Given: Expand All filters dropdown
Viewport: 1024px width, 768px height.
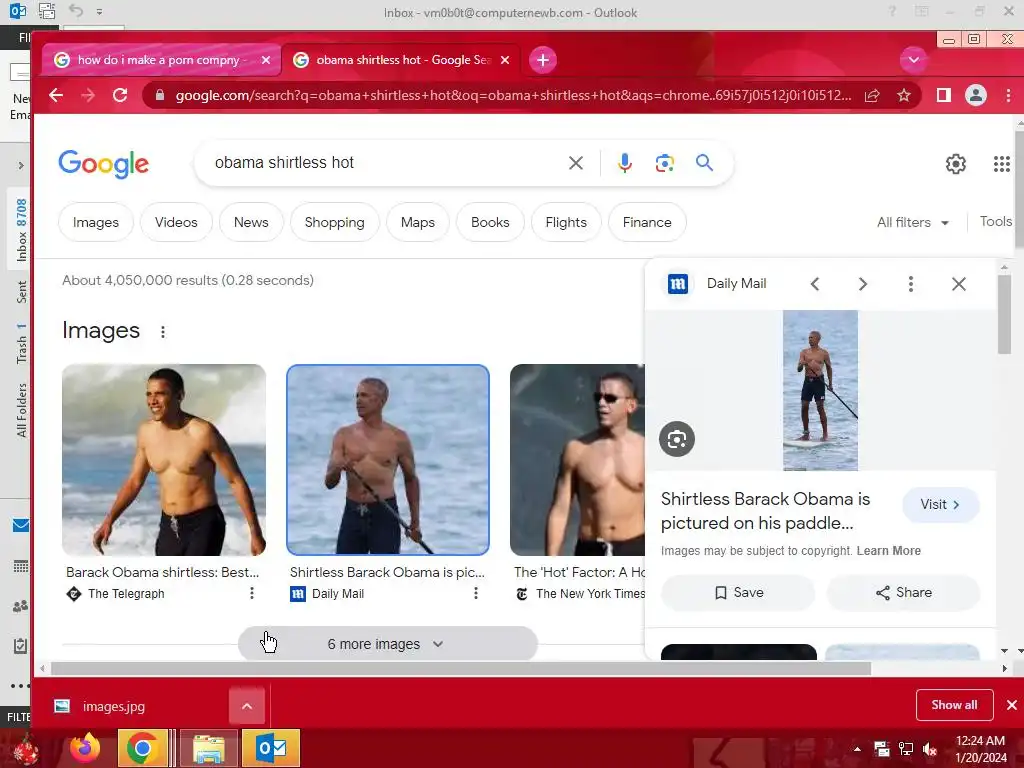Looking at the screenshot, I should [x=912, y=223].
